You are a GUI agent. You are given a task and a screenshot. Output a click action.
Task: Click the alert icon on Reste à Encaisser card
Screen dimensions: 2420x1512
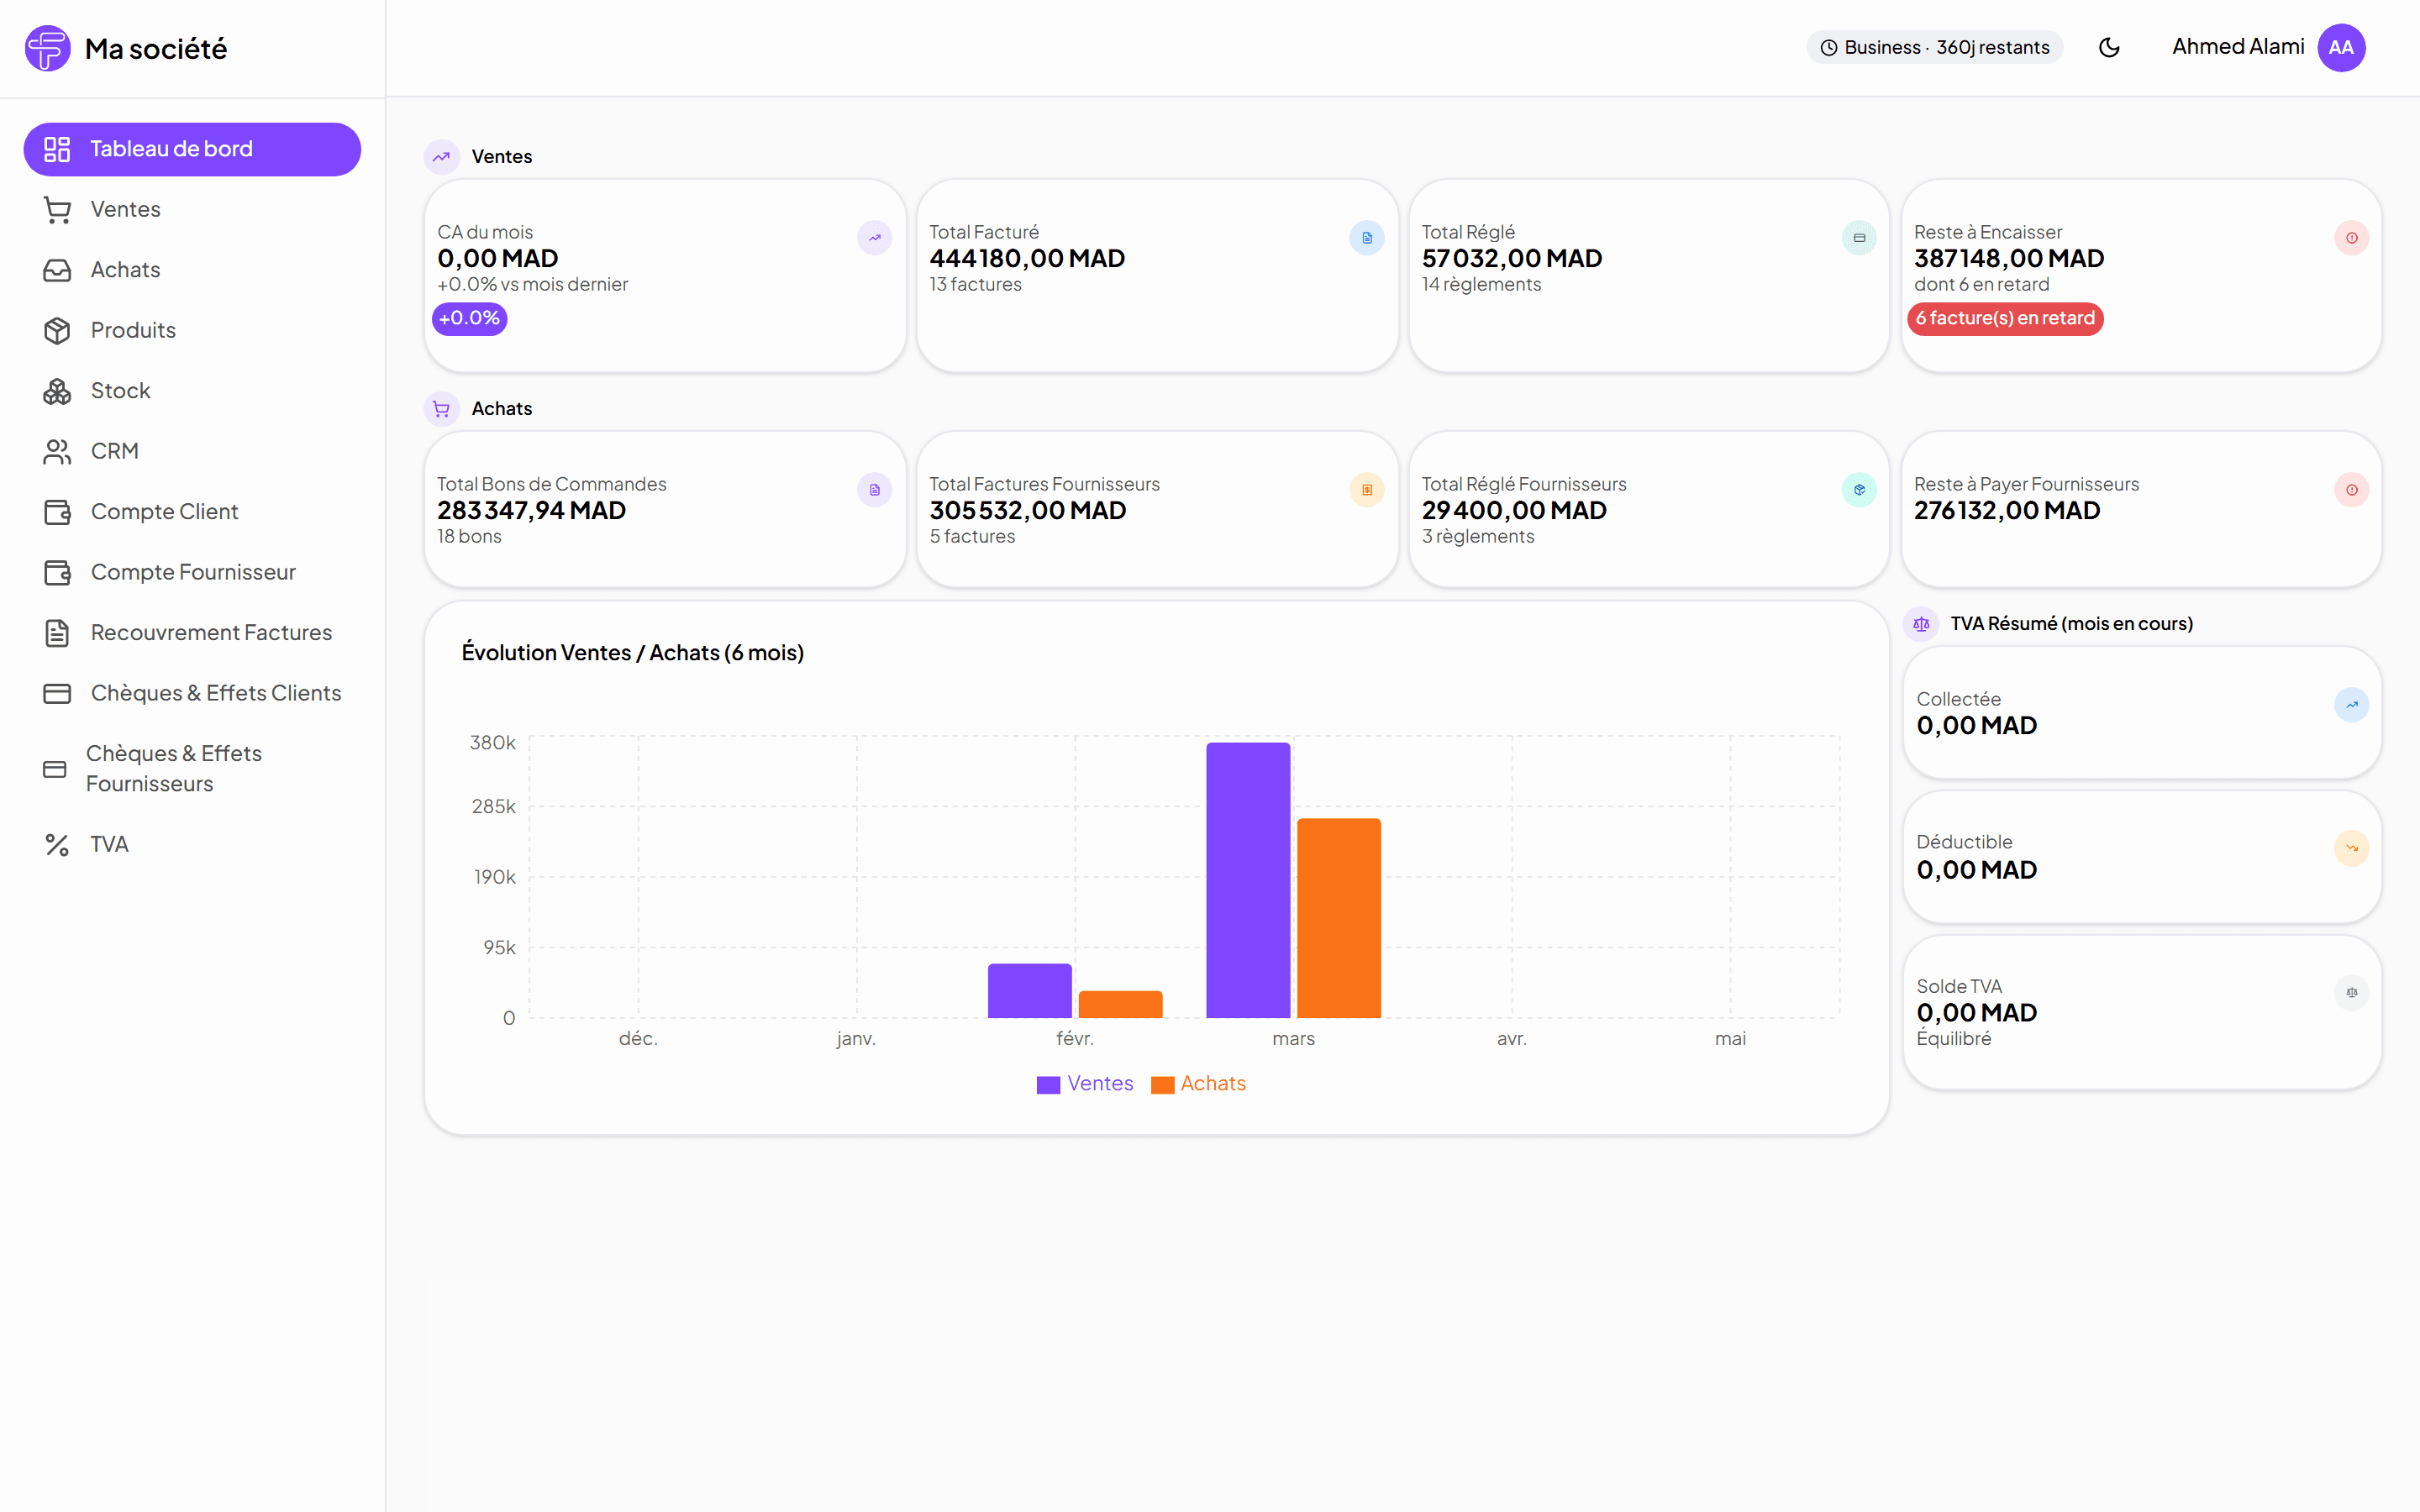[2352, 238]
